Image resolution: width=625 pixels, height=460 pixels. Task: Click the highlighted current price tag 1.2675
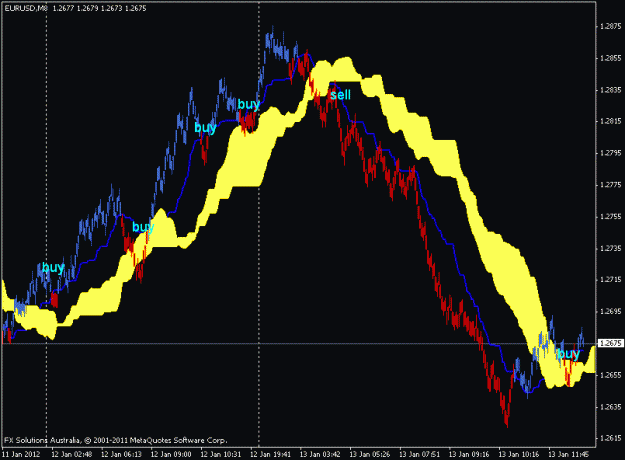(610, 343)
